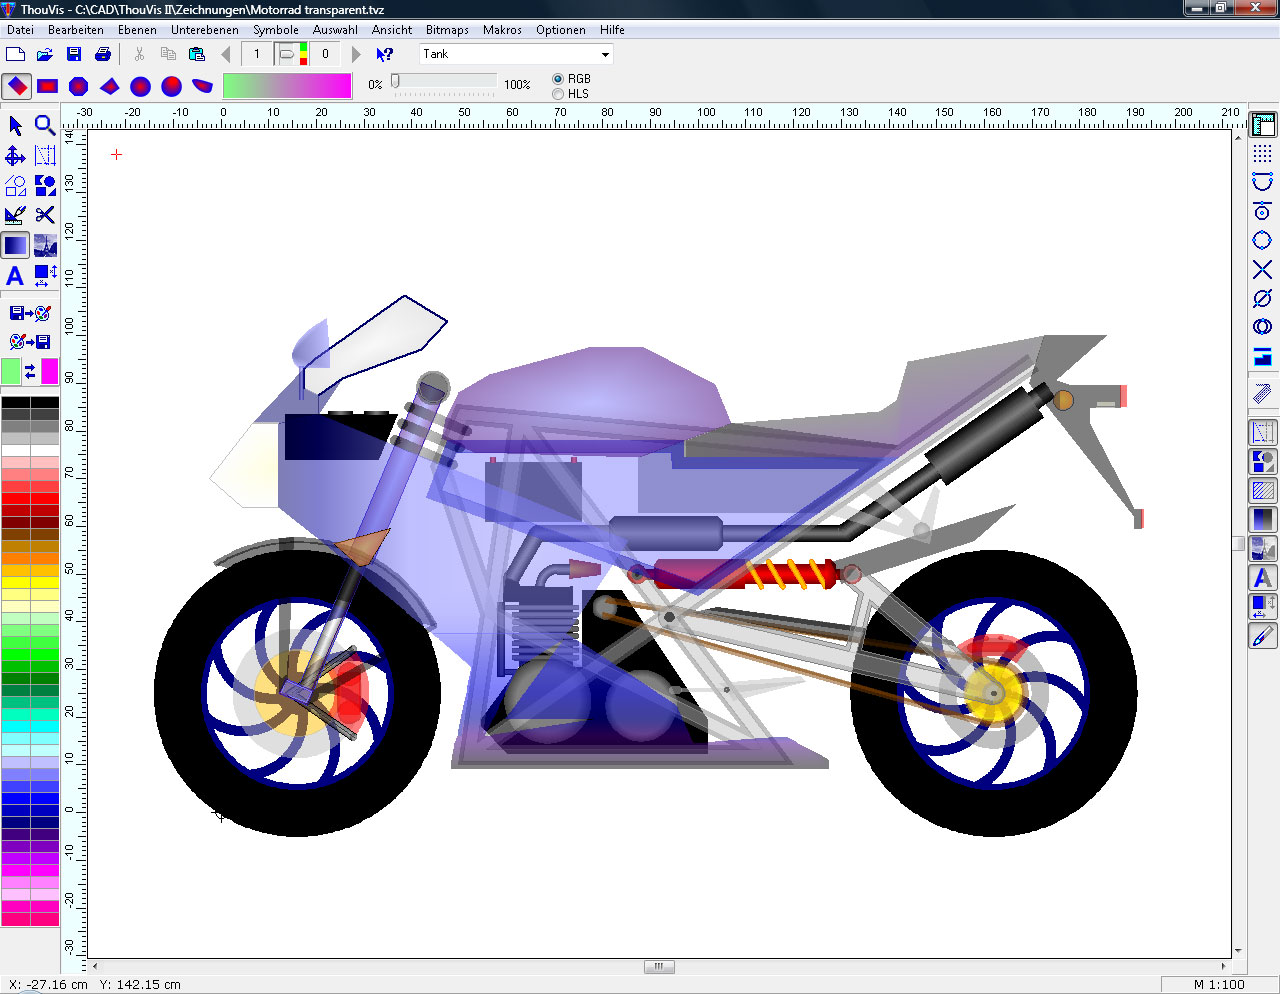This screenshot has width=1280, height=994.
Task: Click the blue floppy disk save icon
Action: 74,54
